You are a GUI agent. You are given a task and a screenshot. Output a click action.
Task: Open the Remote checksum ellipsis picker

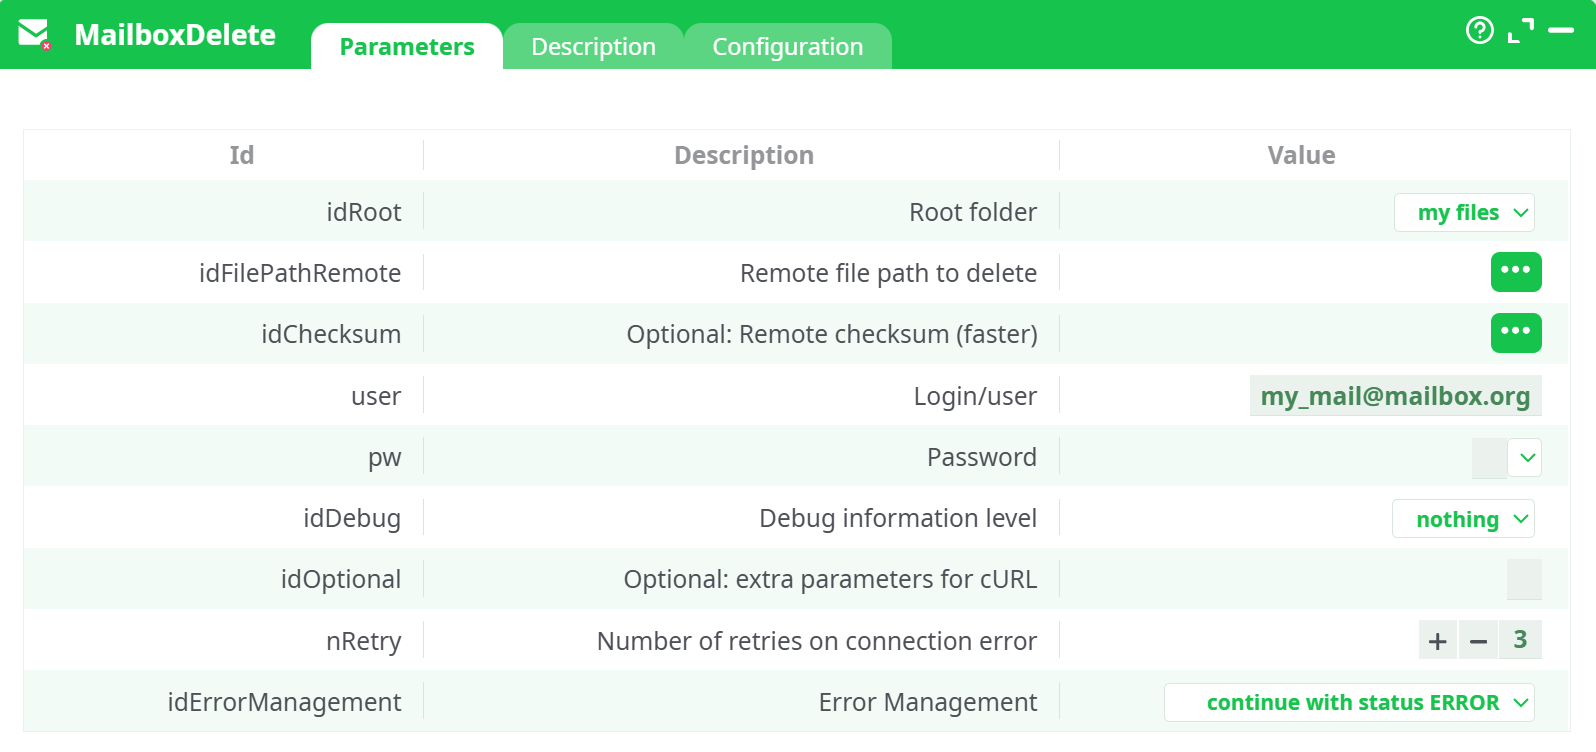click(x=1516, y=333)
